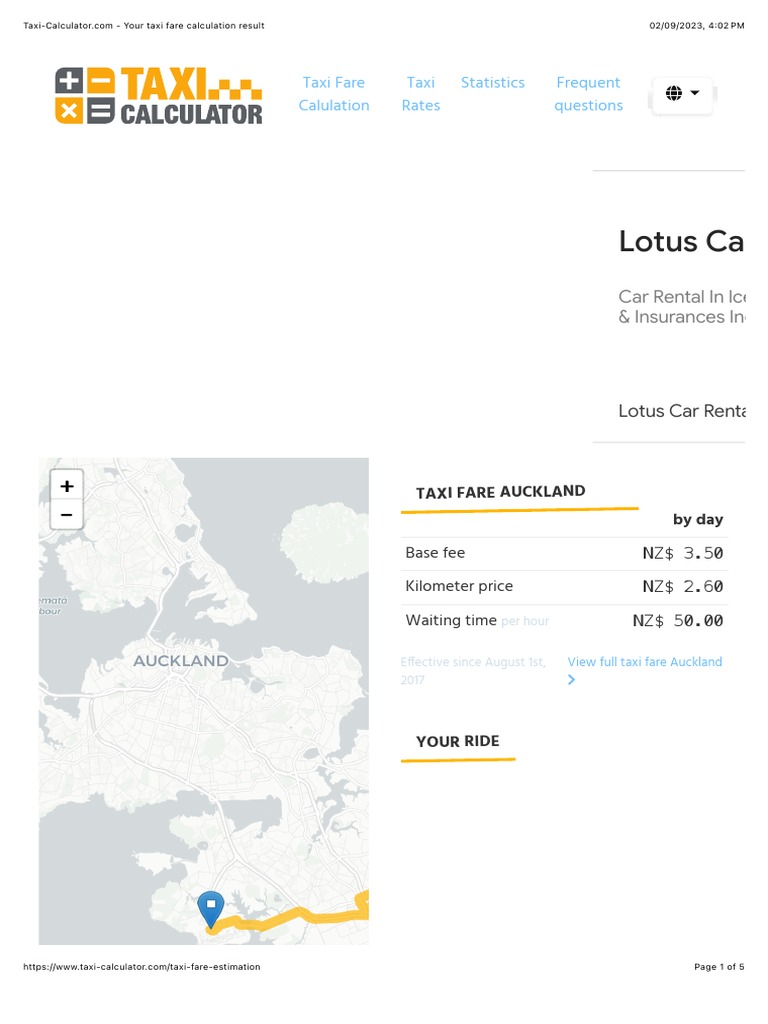Open the globe language selector

[682, 94]
